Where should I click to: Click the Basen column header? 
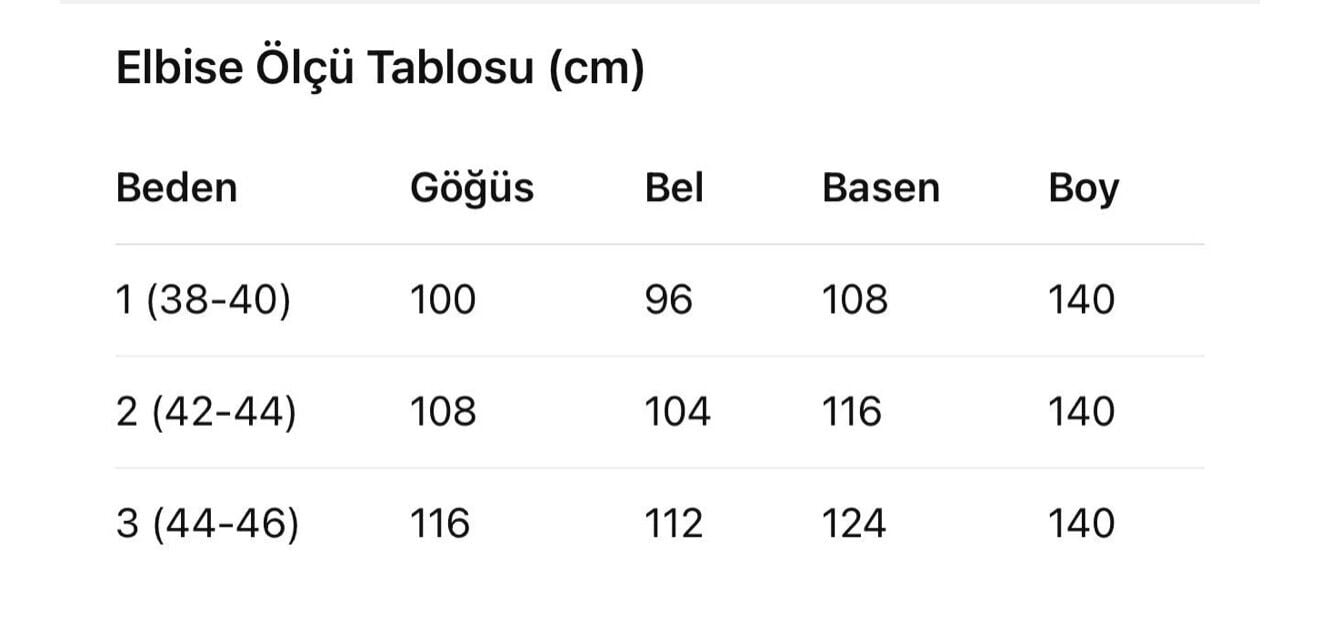click(x=880, y=188)
